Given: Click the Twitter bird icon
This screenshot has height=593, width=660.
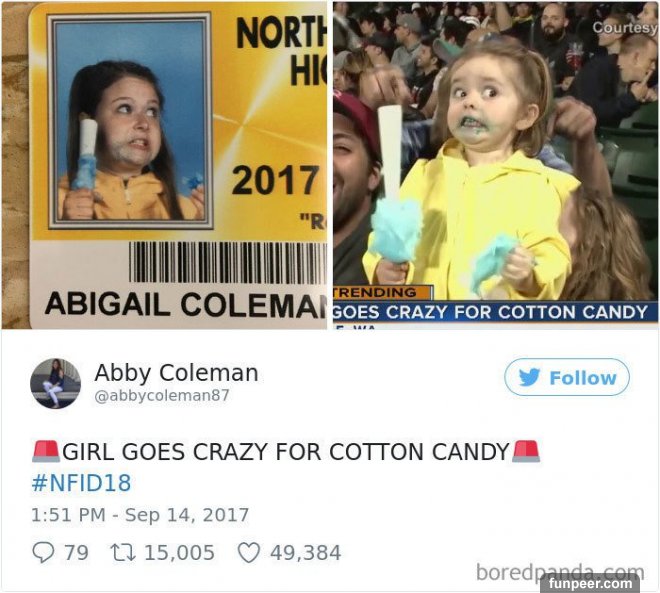Looking at the screenshot, I should tap(529, 377).
